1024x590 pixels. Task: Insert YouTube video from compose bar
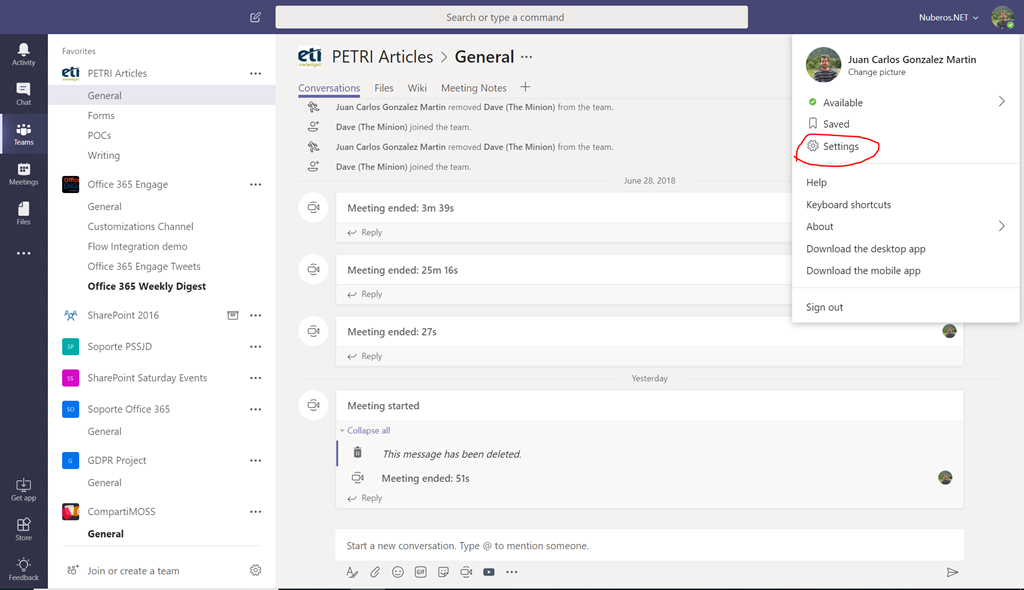pos(488,572)
